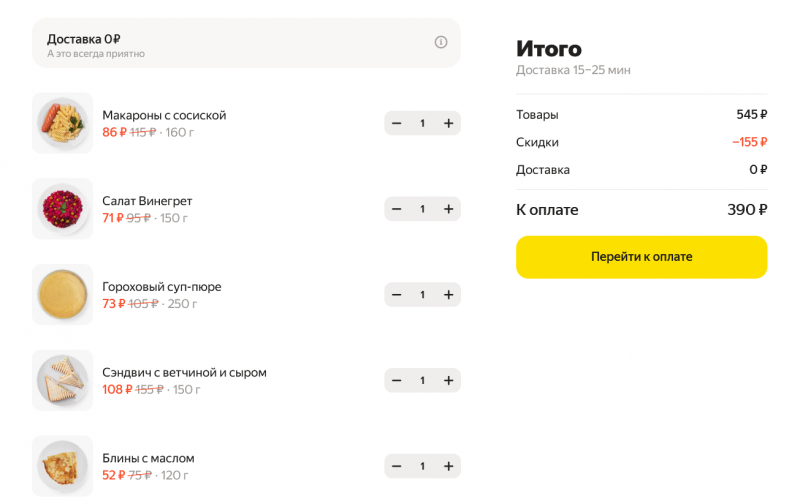Open the sandwich product thumbnail
Viewport: 800px width, 504px height.
pos(63,380)
